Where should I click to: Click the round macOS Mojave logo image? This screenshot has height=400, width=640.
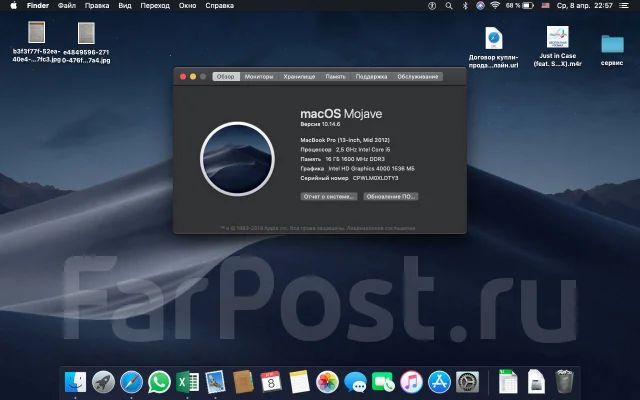tap(237, 159)
